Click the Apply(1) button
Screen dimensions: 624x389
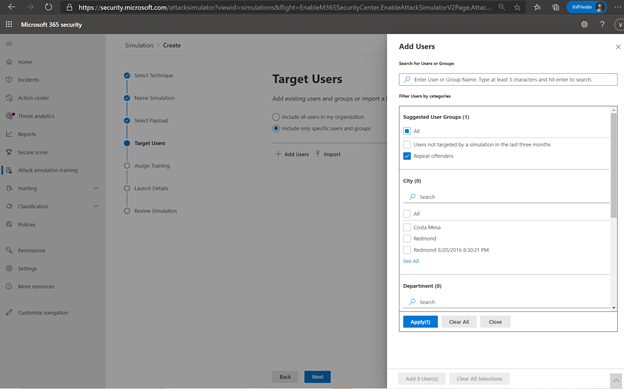(420, 322)
